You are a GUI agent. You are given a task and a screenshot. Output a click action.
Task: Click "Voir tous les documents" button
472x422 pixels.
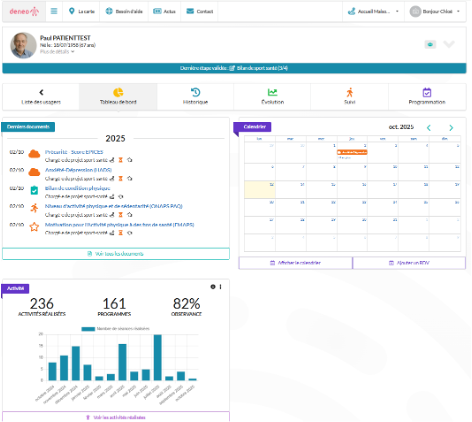[x=116, y=254]
